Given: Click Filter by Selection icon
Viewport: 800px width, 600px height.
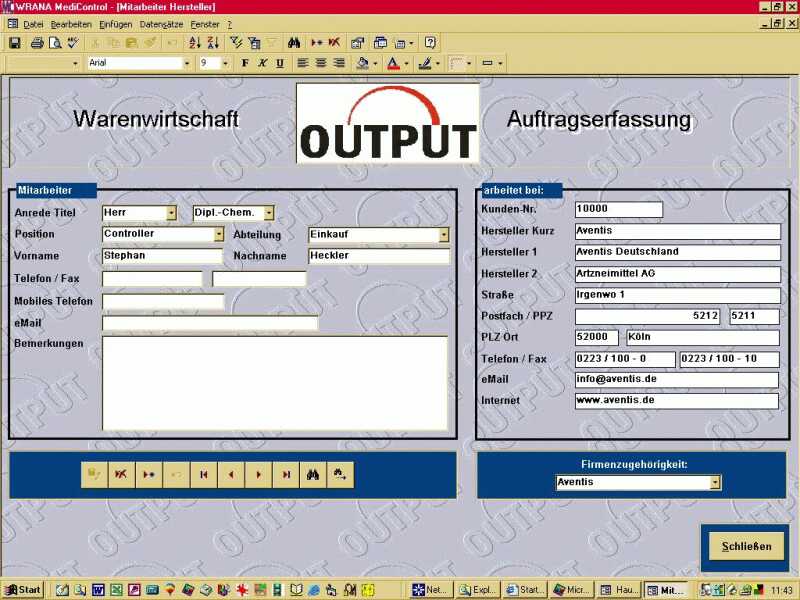Looking at the screenshot, I should (x=236, y=43).
